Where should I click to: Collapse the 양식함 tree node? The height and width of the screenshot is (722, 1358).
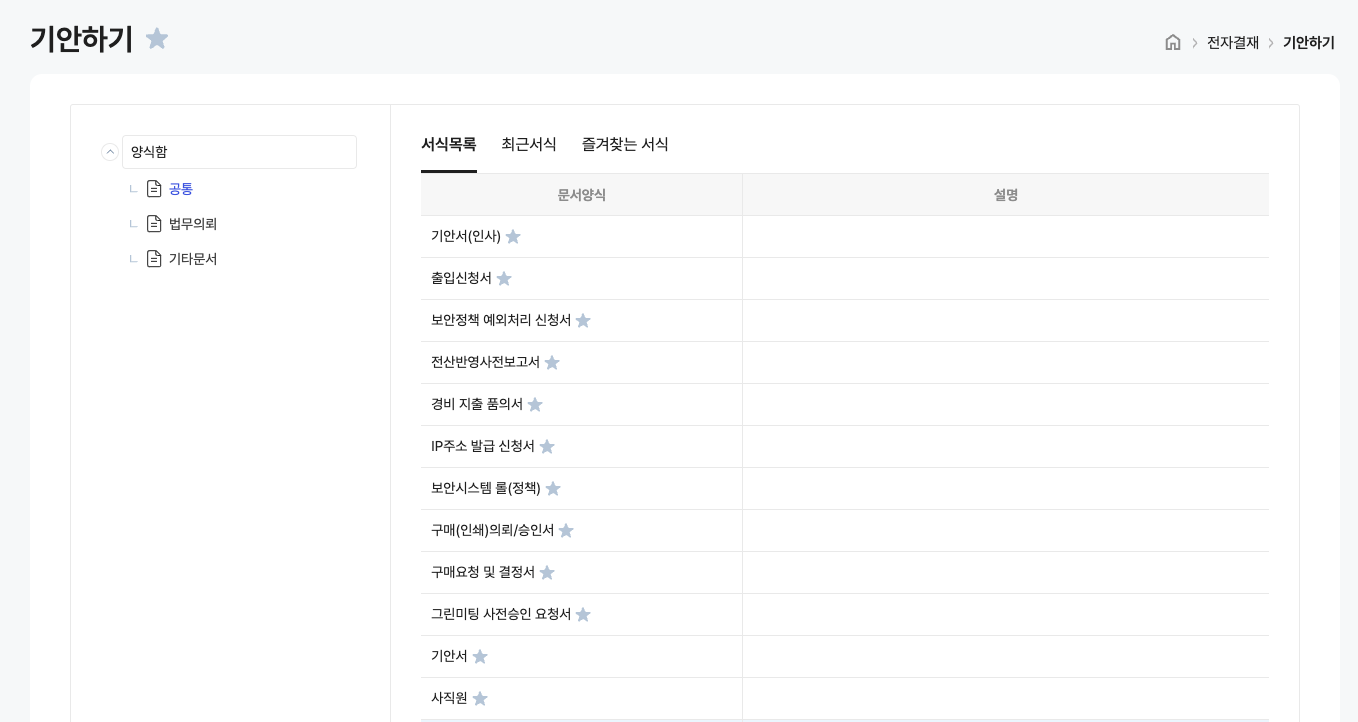coord(110,152)
